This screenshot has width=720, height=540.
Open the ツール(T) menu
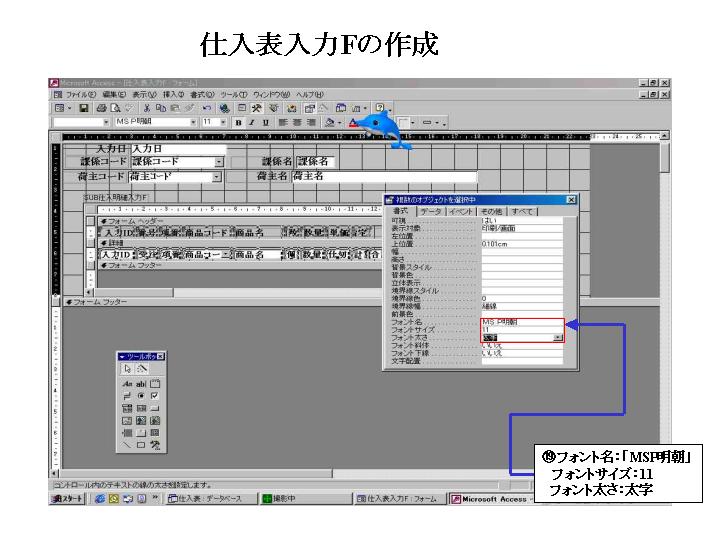[233, 95]
